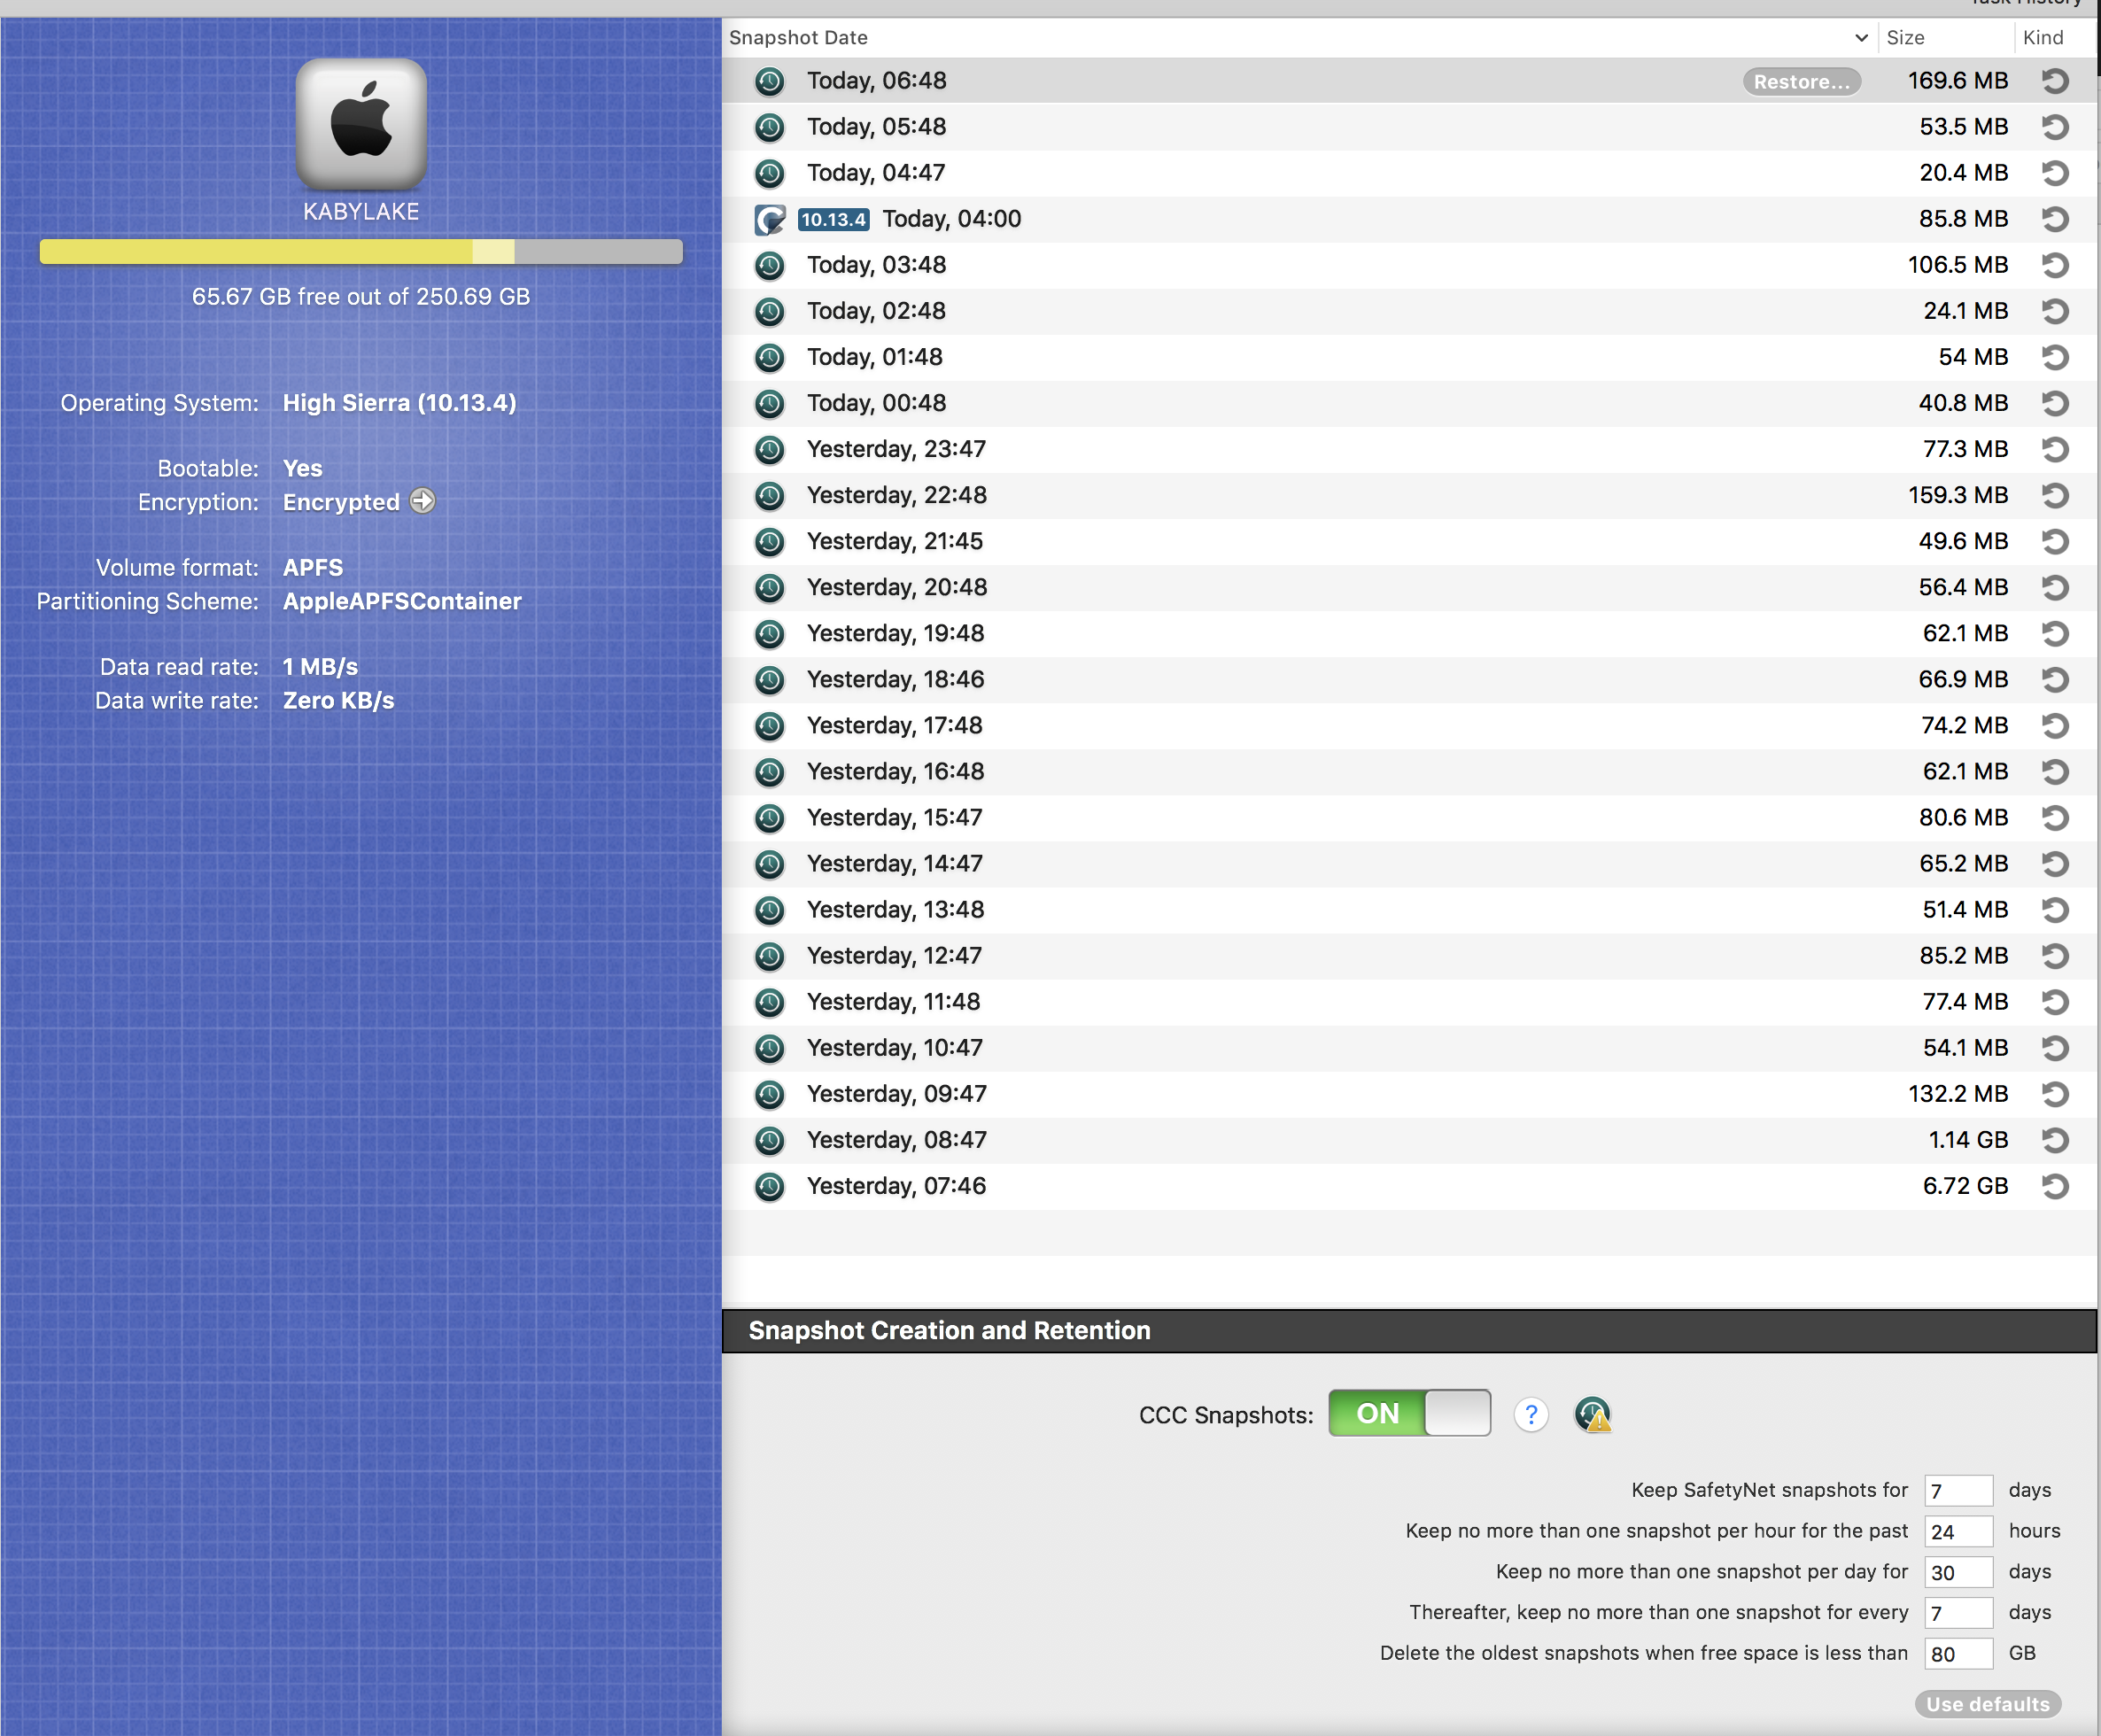Click the snapshot clock icon for Yesterday, 21:45
Viewport: 2101px width, 1736px height.
[x=769, y=541]
